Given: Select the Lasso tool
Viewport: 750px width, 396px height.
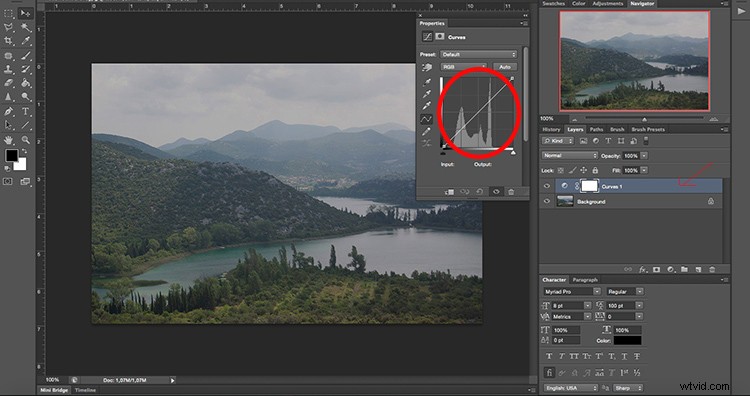Looking at the screenshot, I should click(x=9, y=27).
